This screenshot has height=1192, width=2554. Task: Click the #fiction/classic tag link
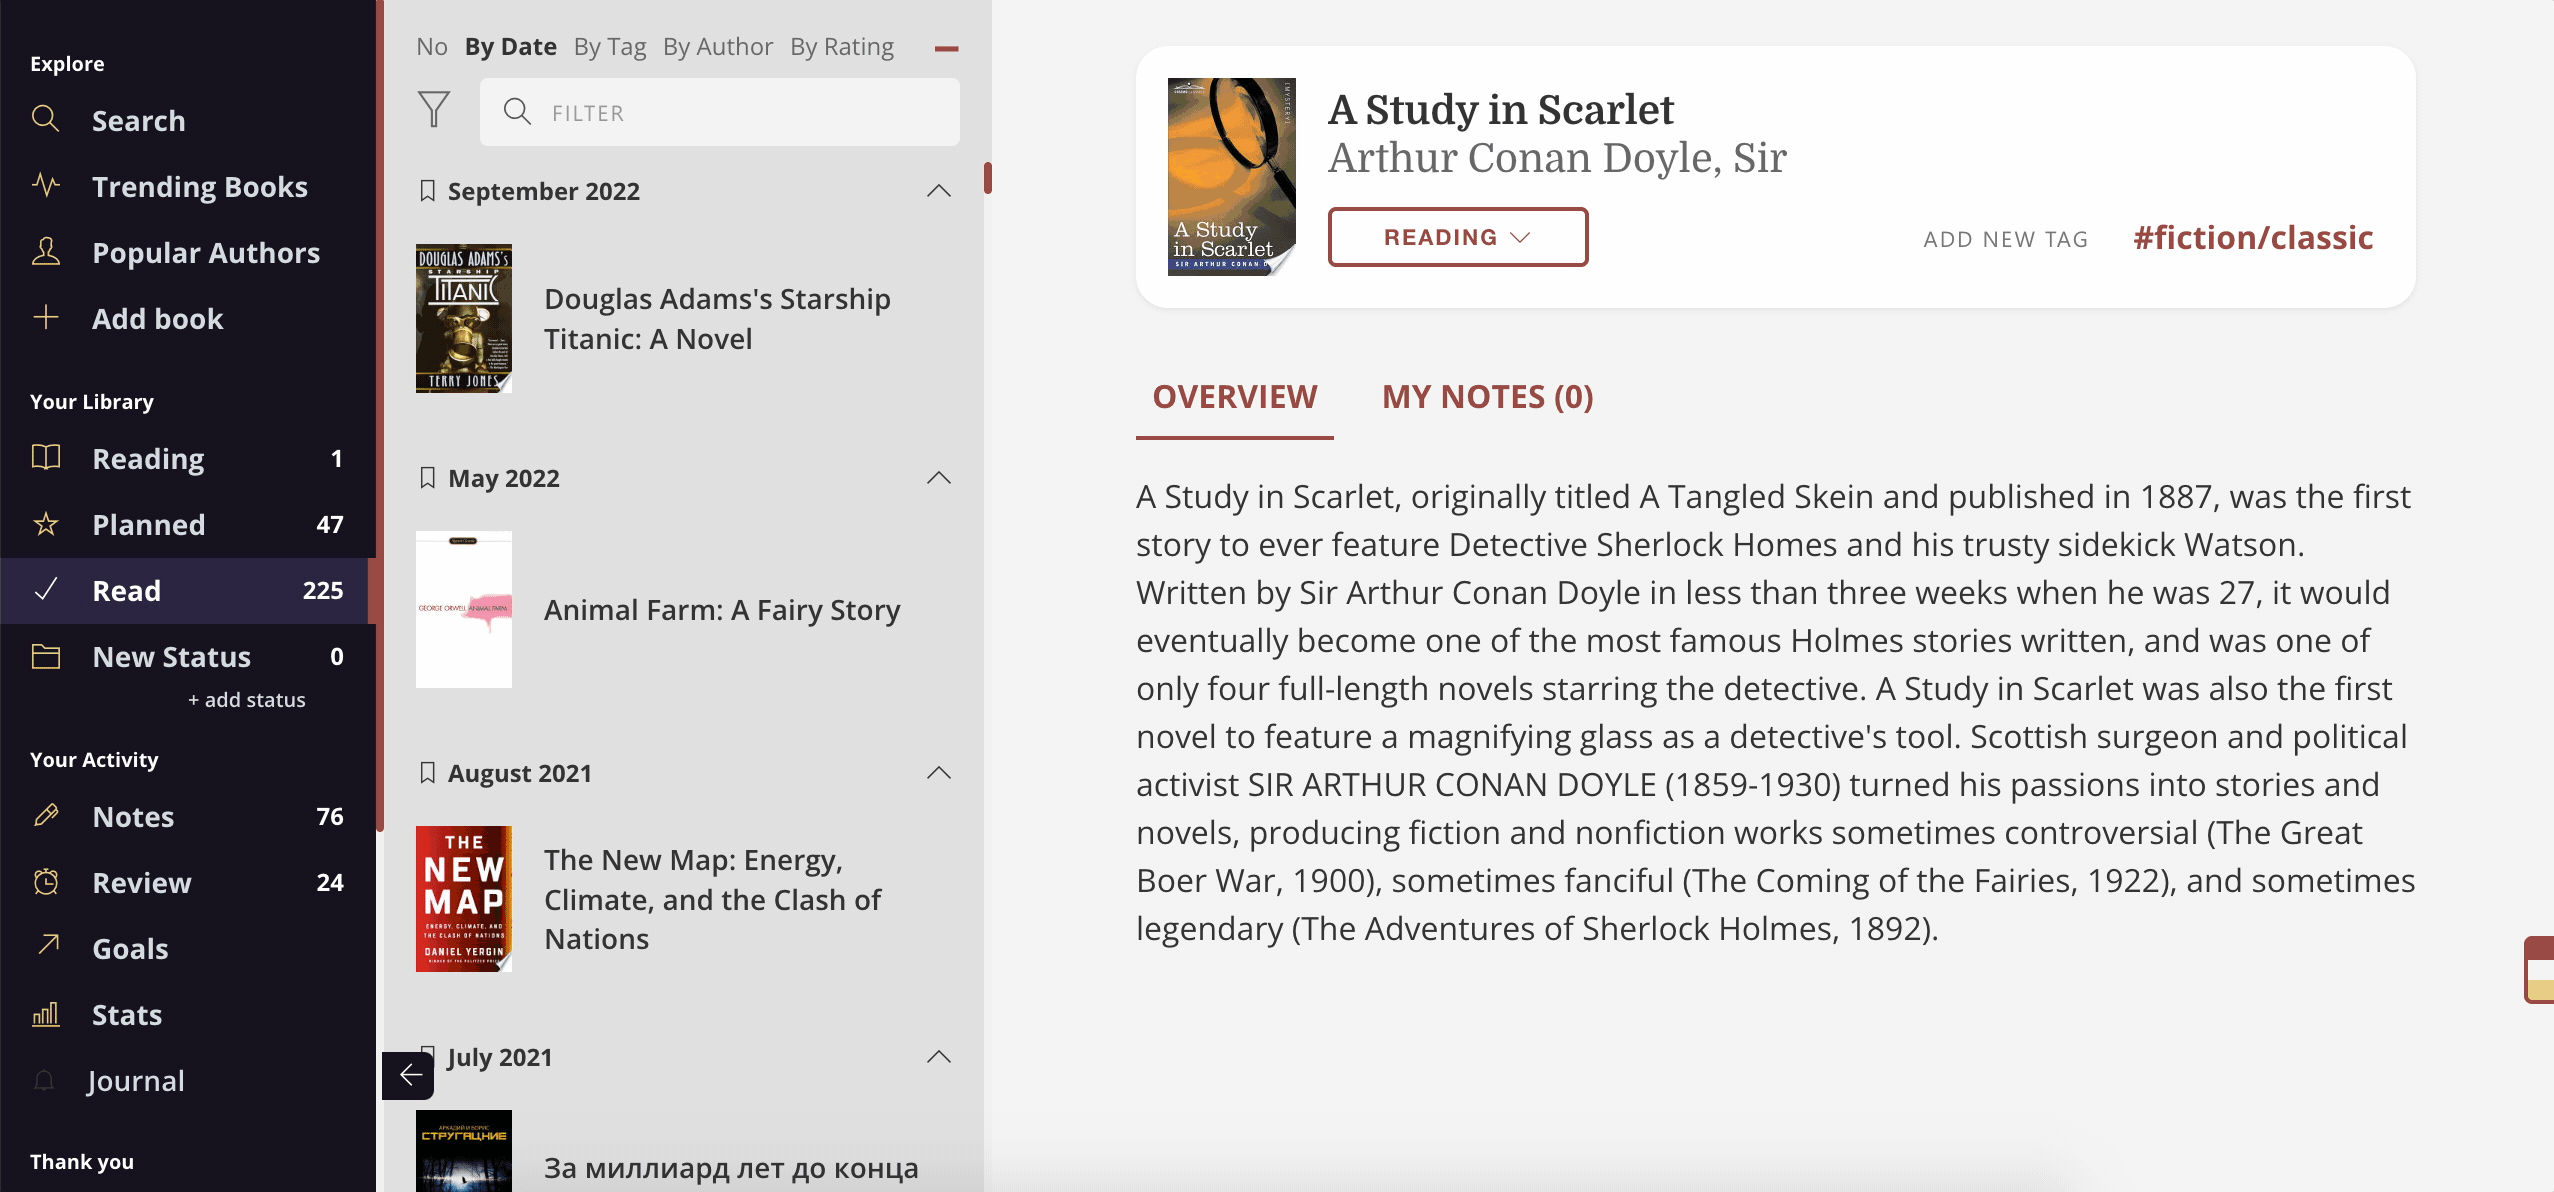[2252, 238]
